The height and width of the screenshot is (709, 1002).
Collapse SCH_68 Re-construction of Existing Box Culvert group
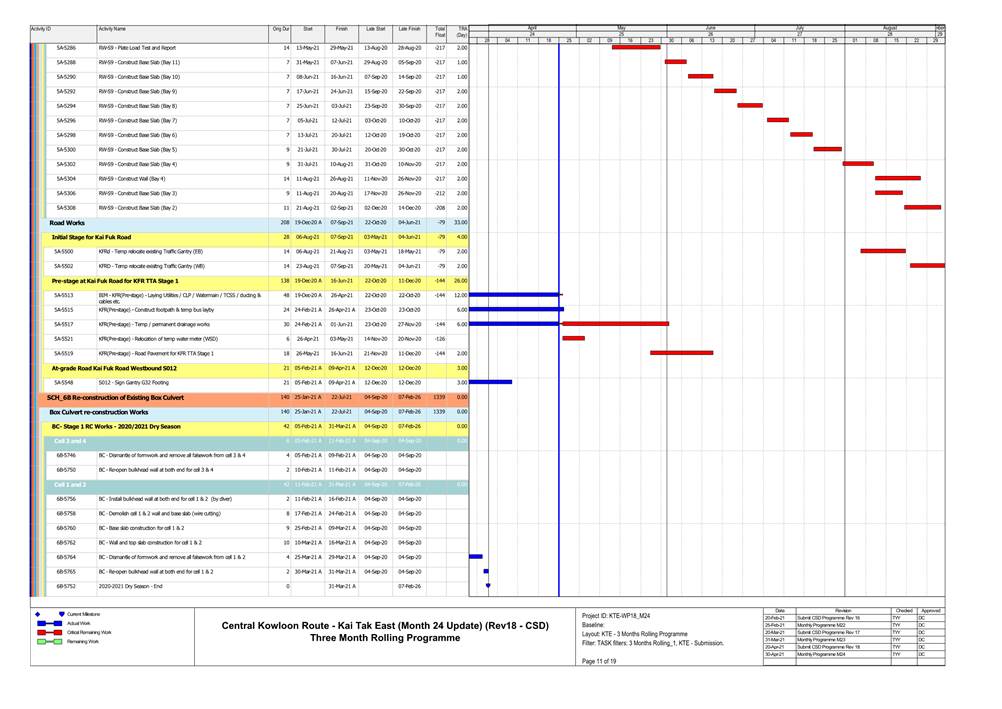[x=115, y=397]
